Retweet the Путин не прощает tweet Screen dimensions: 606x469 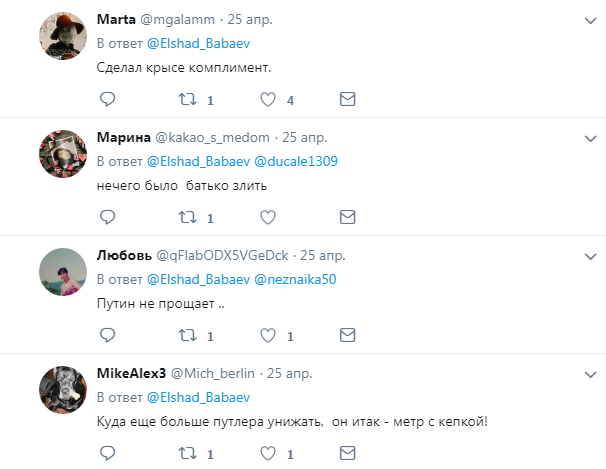coord(186,335)
